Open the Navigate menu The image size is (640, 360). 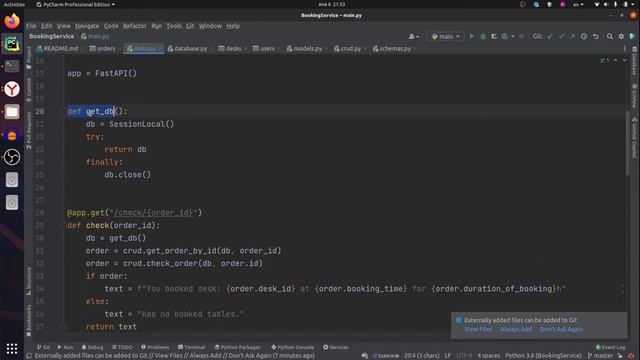[x=87, y=26]
